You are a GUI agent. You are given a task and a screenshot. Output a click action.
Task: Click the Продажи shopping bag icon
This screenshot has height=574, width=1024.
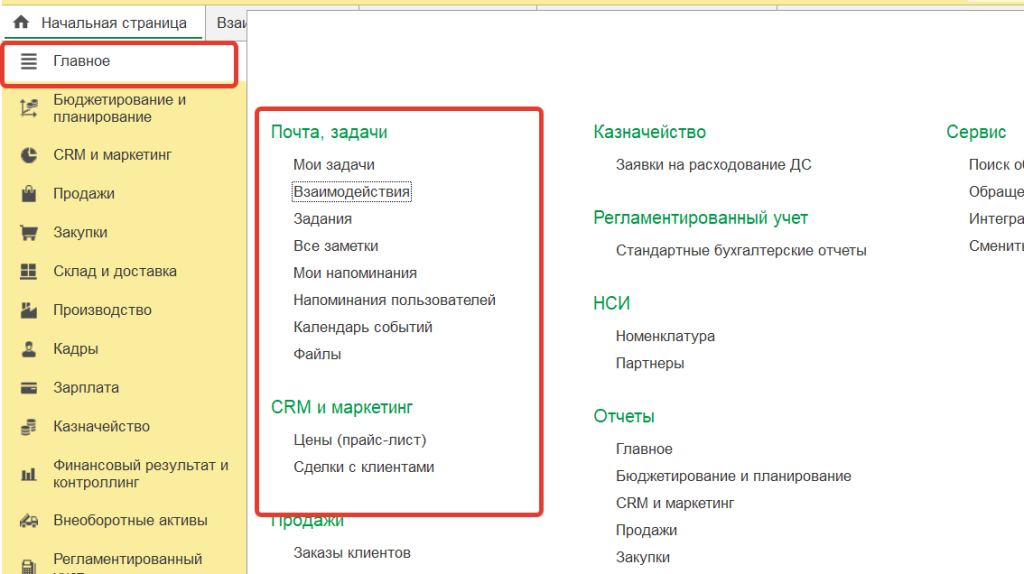tap(29, 194)
